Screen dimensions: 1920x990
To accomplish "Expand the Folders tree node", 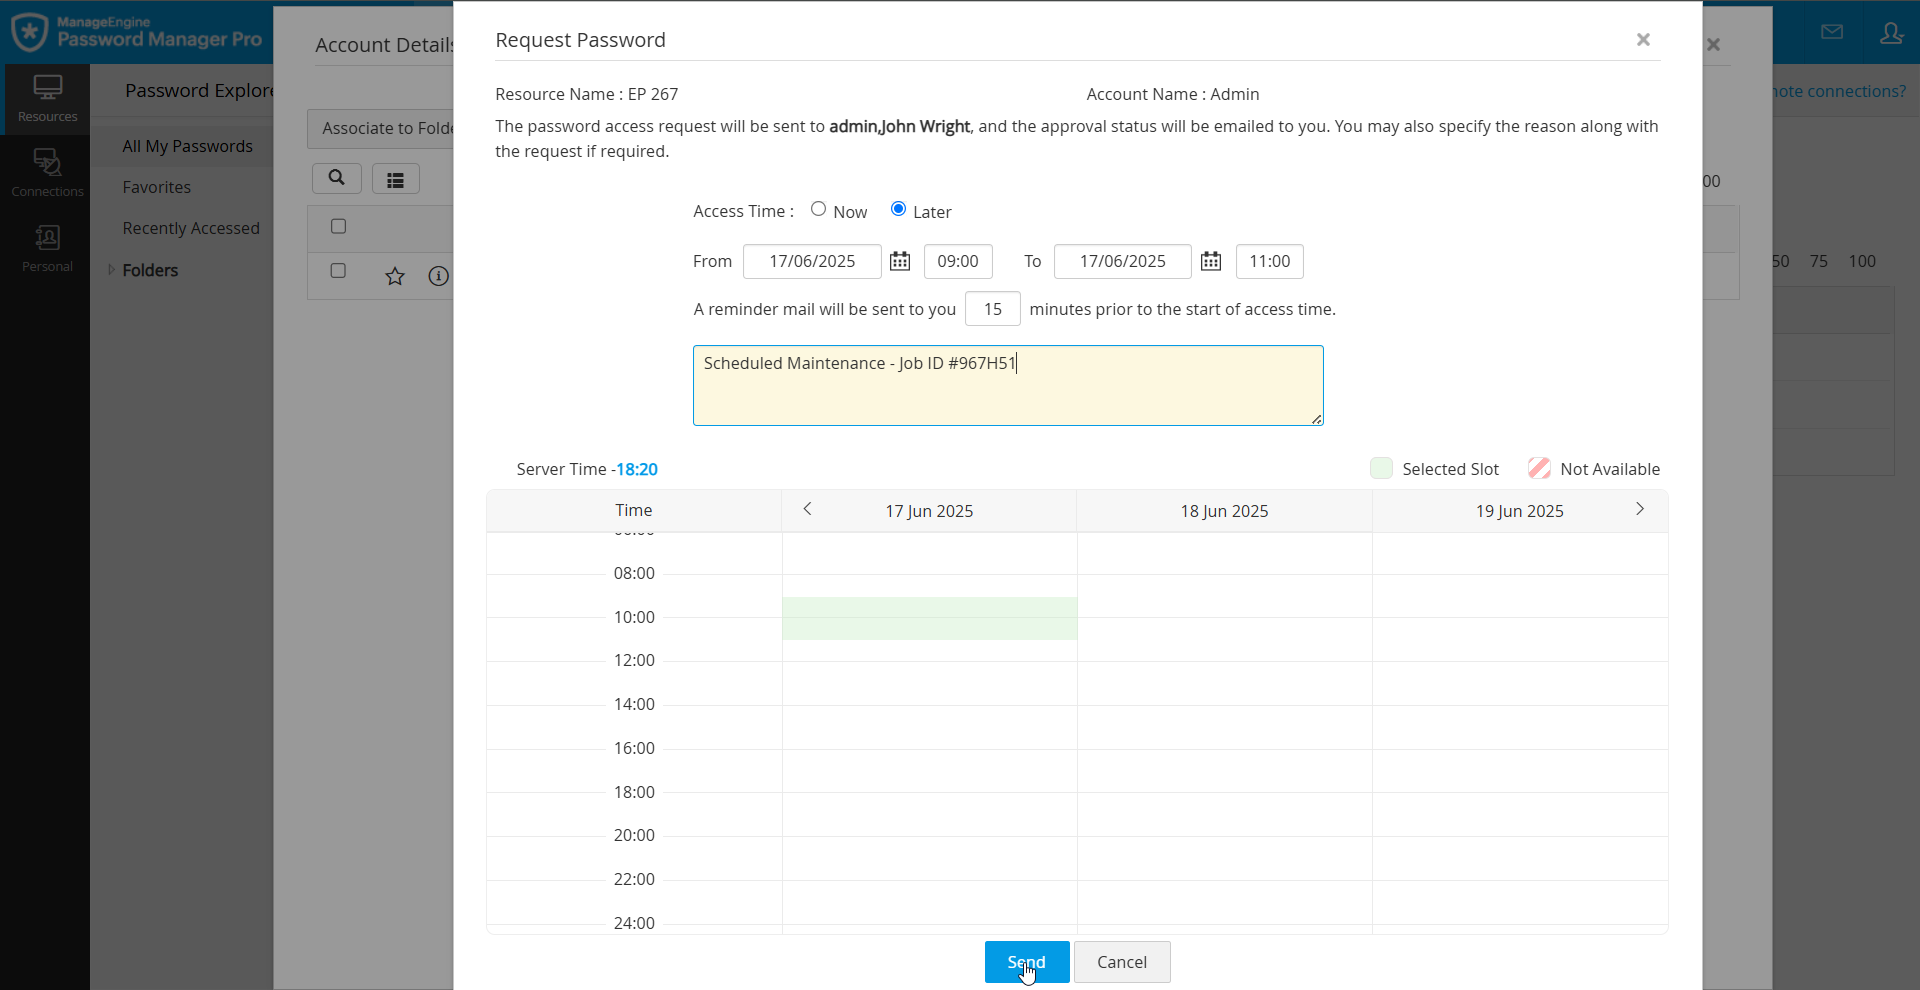I will click(111, 270).
